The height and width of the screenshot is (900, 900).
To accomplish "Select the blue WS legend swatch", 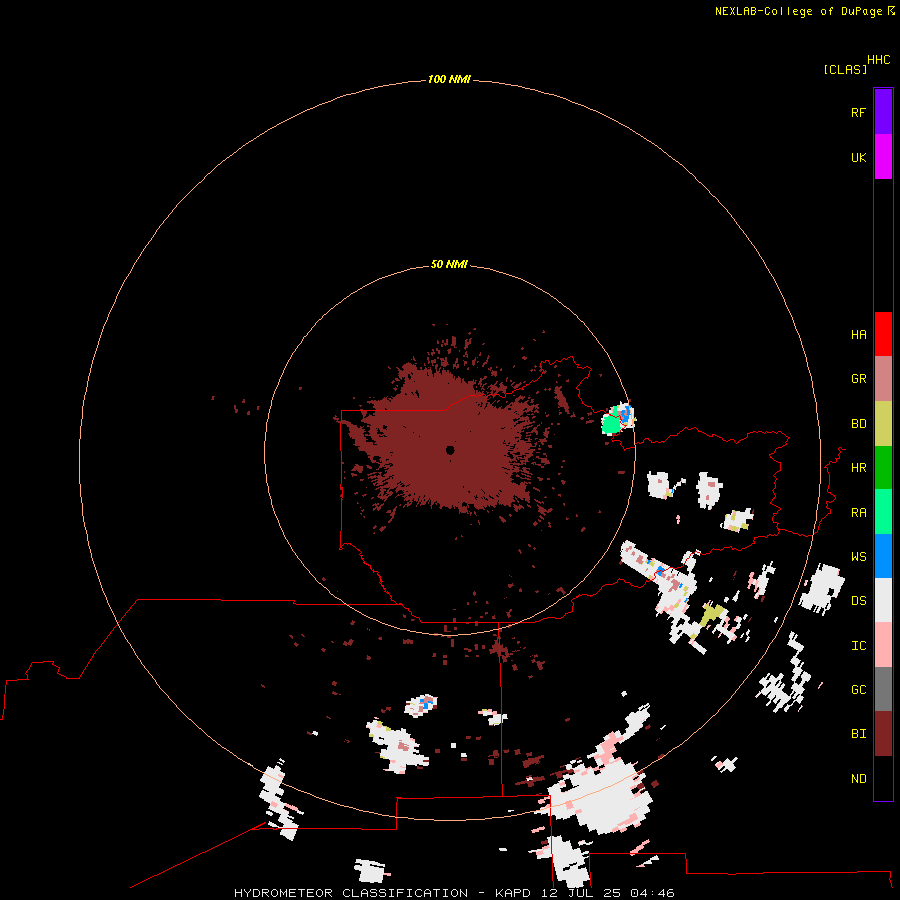I will [883, 556].
